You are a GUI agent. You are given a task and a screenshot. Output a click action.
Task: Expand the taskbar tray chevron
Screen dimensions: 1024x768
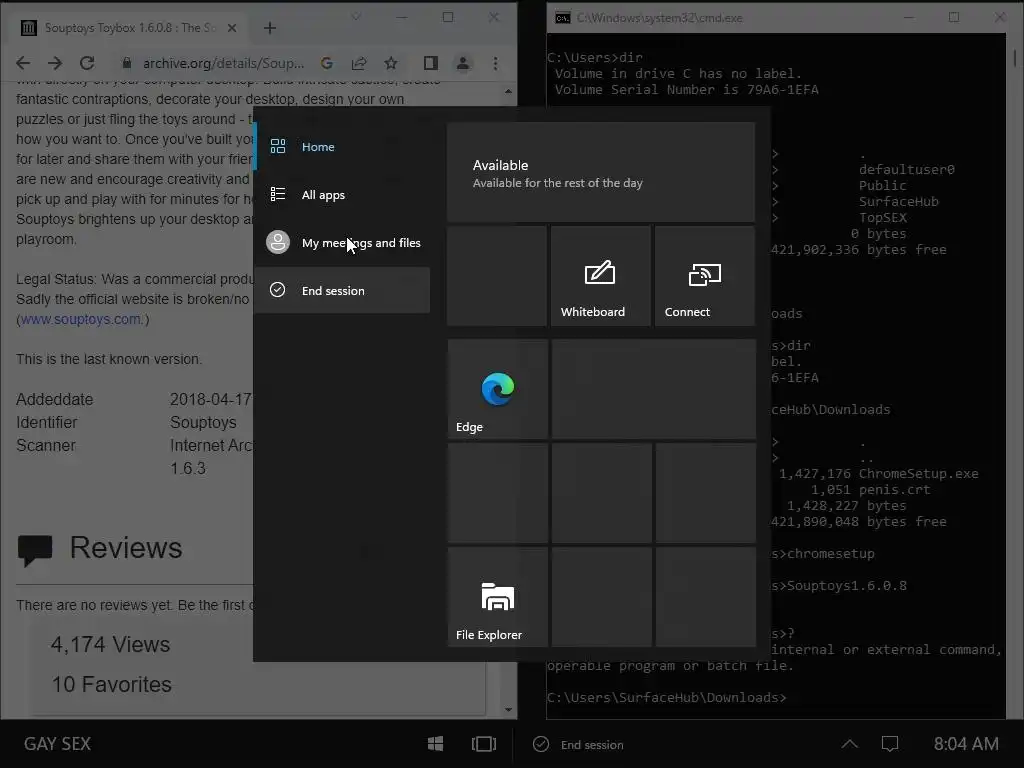click(x=850, y=744)
